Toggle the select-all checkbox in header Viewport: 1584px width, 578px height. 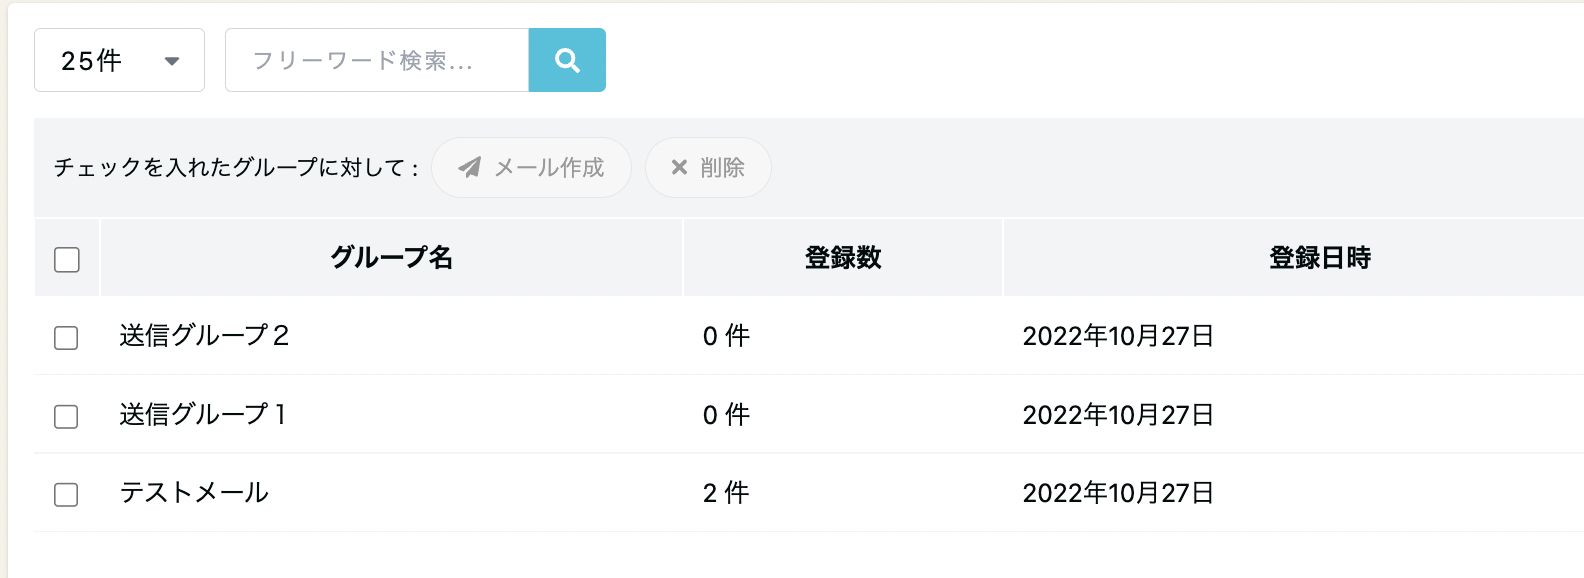coord(67,259)
